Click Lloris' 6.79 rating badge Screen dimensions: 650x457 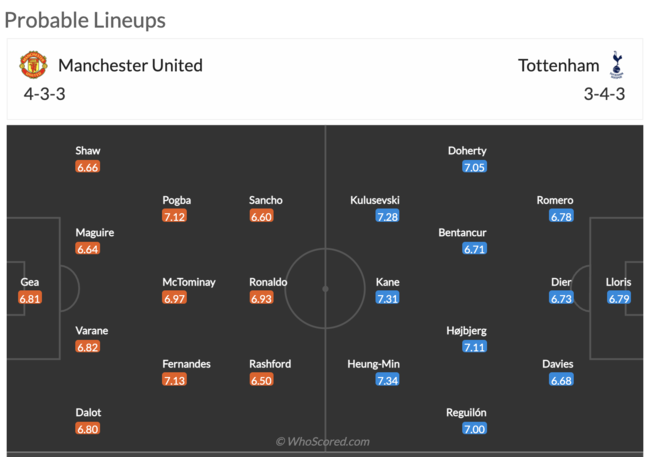618,298
